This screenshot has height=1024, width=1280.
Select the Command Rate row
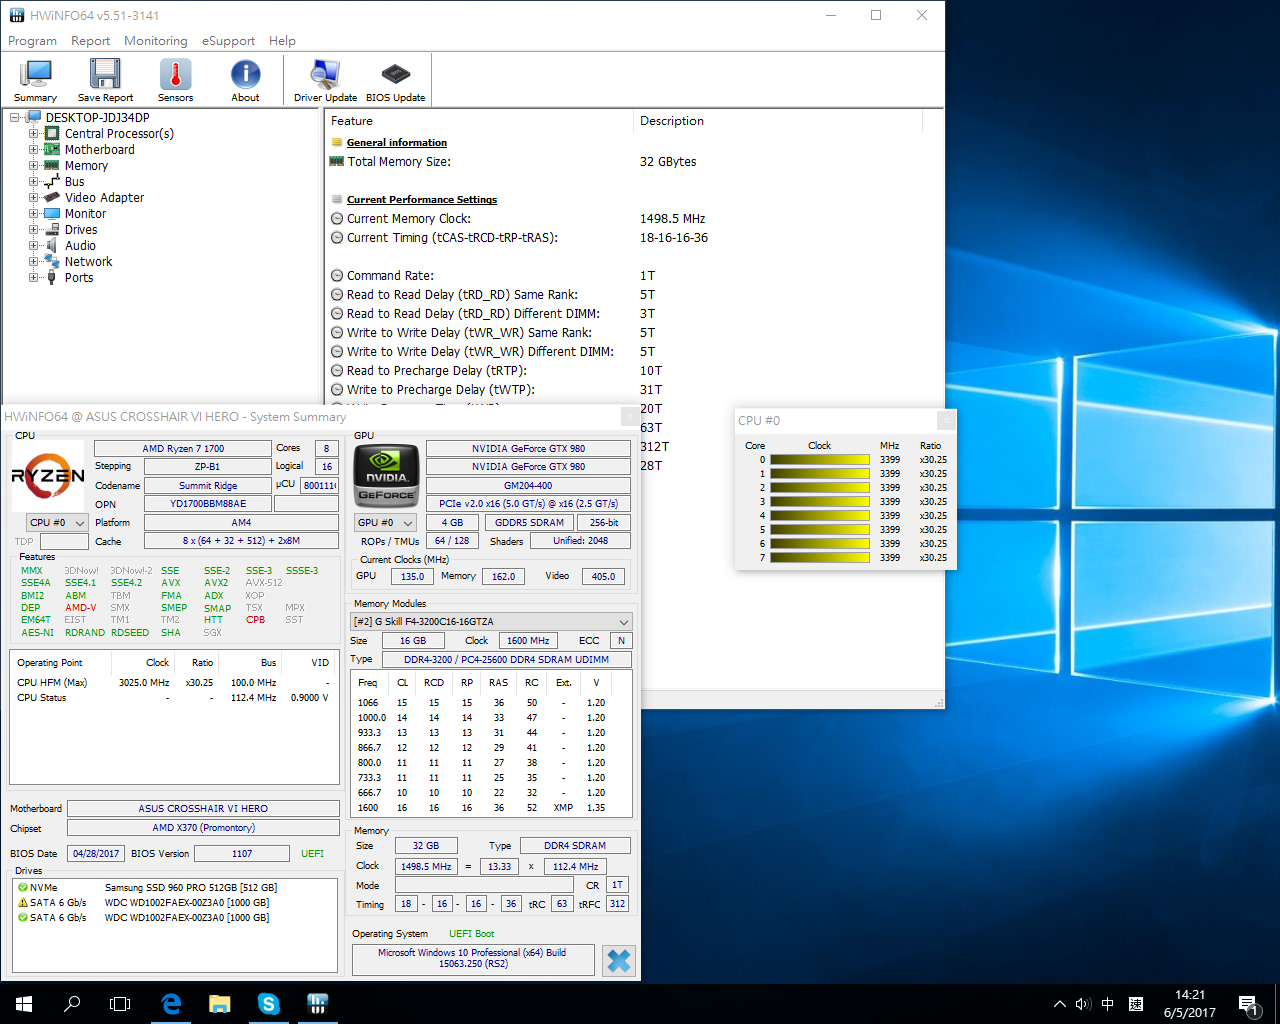(x=624, y=275)
